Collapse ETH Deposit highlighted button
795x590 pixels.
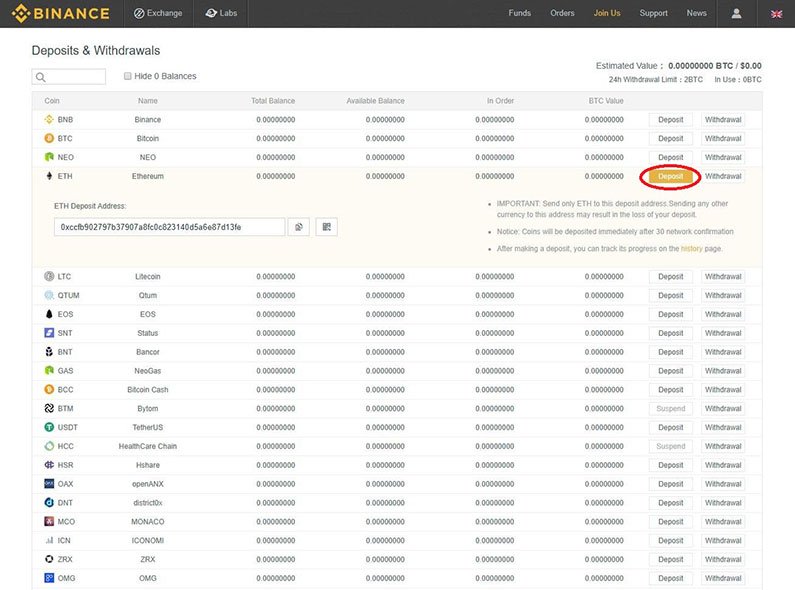(x=670, y=176)
